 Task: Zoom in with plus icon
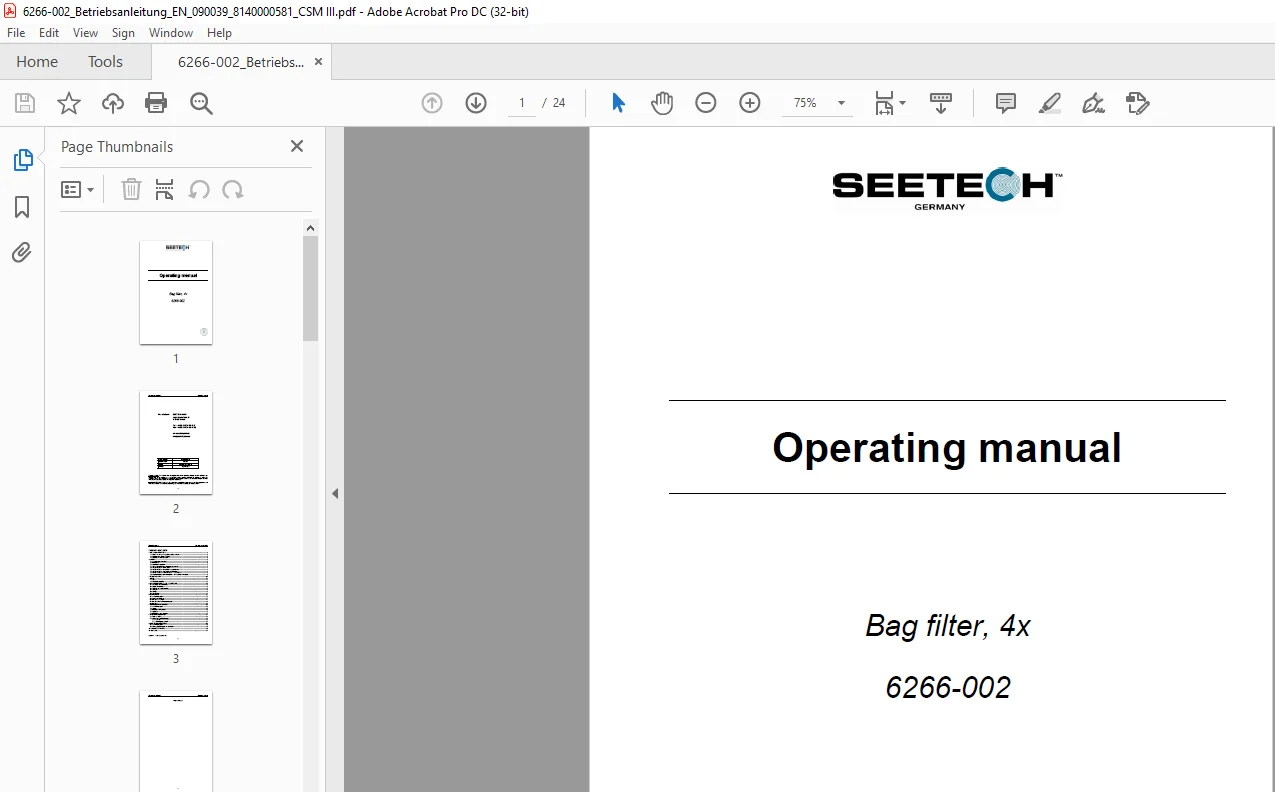coord(750,103)
